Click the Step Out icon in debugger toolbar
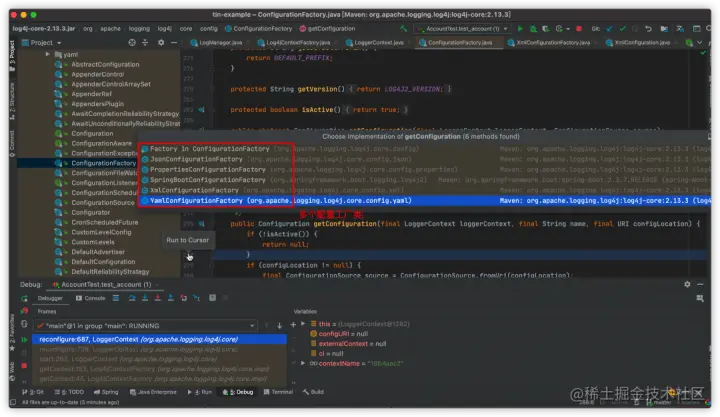Viewport: 720px width, 417px height. coord(170,298)
